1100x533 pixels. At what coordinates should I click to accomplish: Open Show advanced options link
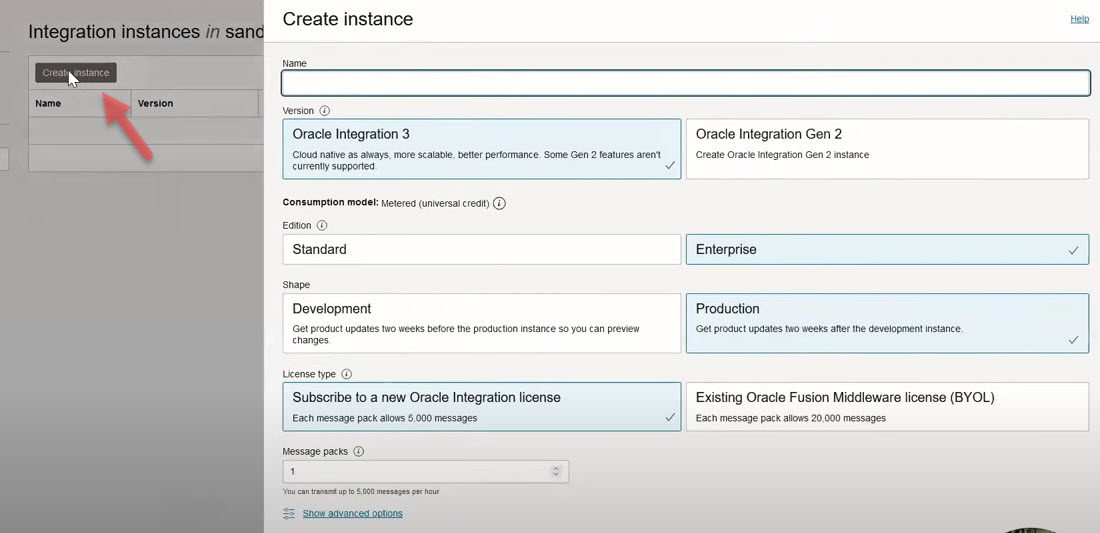(352, 513)
